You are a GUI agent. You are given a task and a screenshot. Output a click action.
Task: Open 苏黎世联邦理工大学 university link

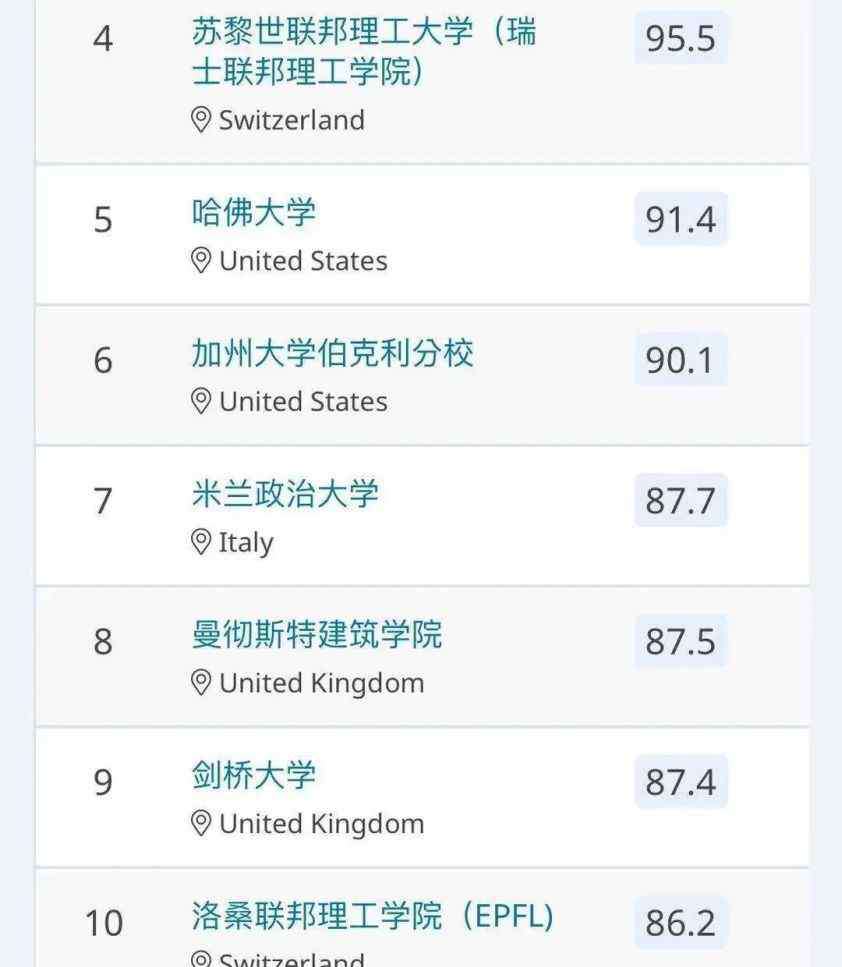364,51
